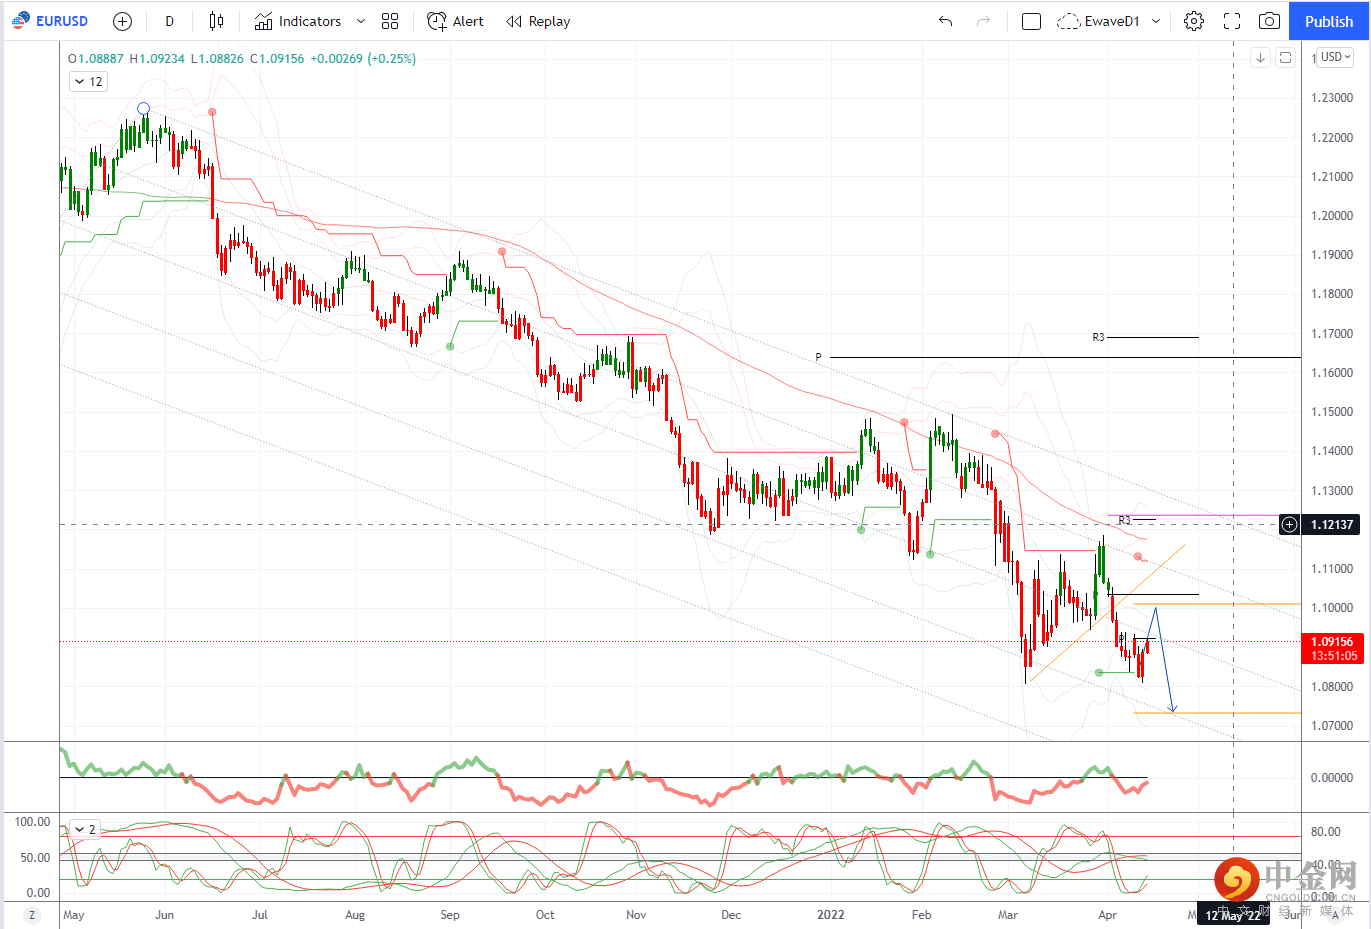Image resolution: width=1371 pixels, height=929 pixels.
Task: Click the Publish button
Action: [1328, 21]
